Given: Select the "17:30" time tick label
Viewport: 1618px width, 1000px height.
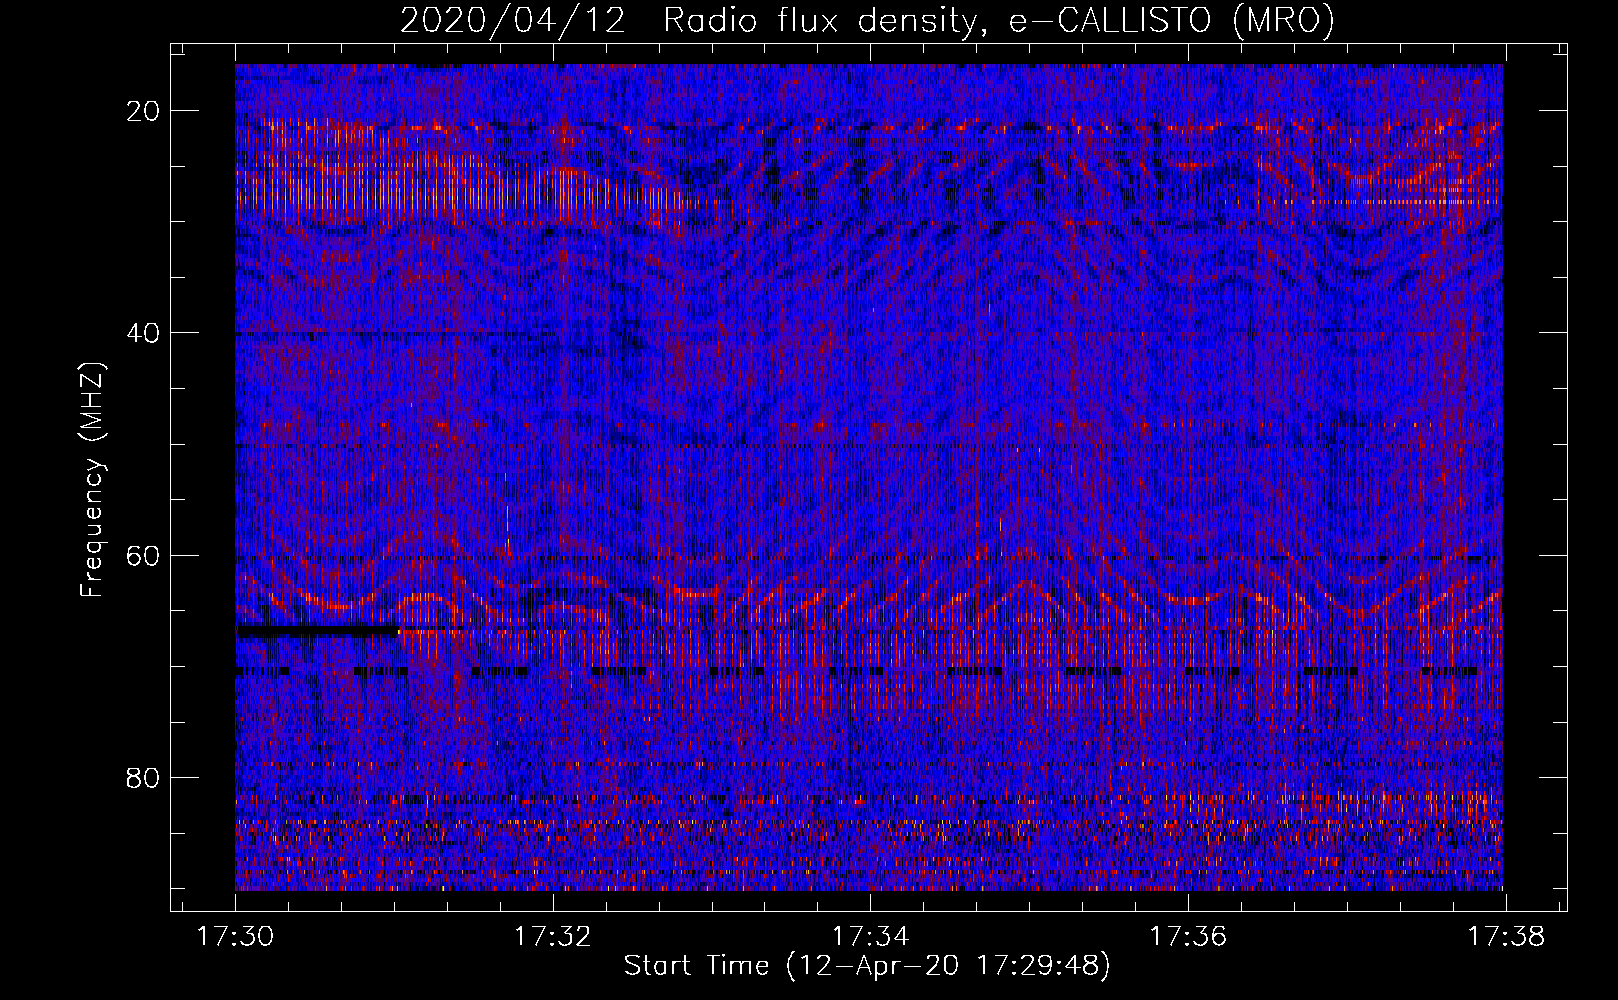Looking at the screenshot, I should coord(235,937).
